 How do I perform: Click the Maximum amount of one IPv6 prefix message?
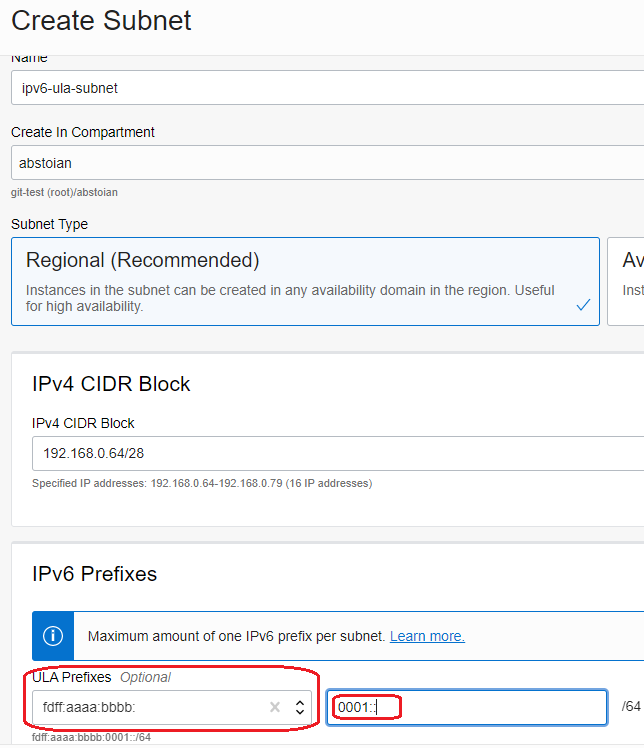point(236,636)
